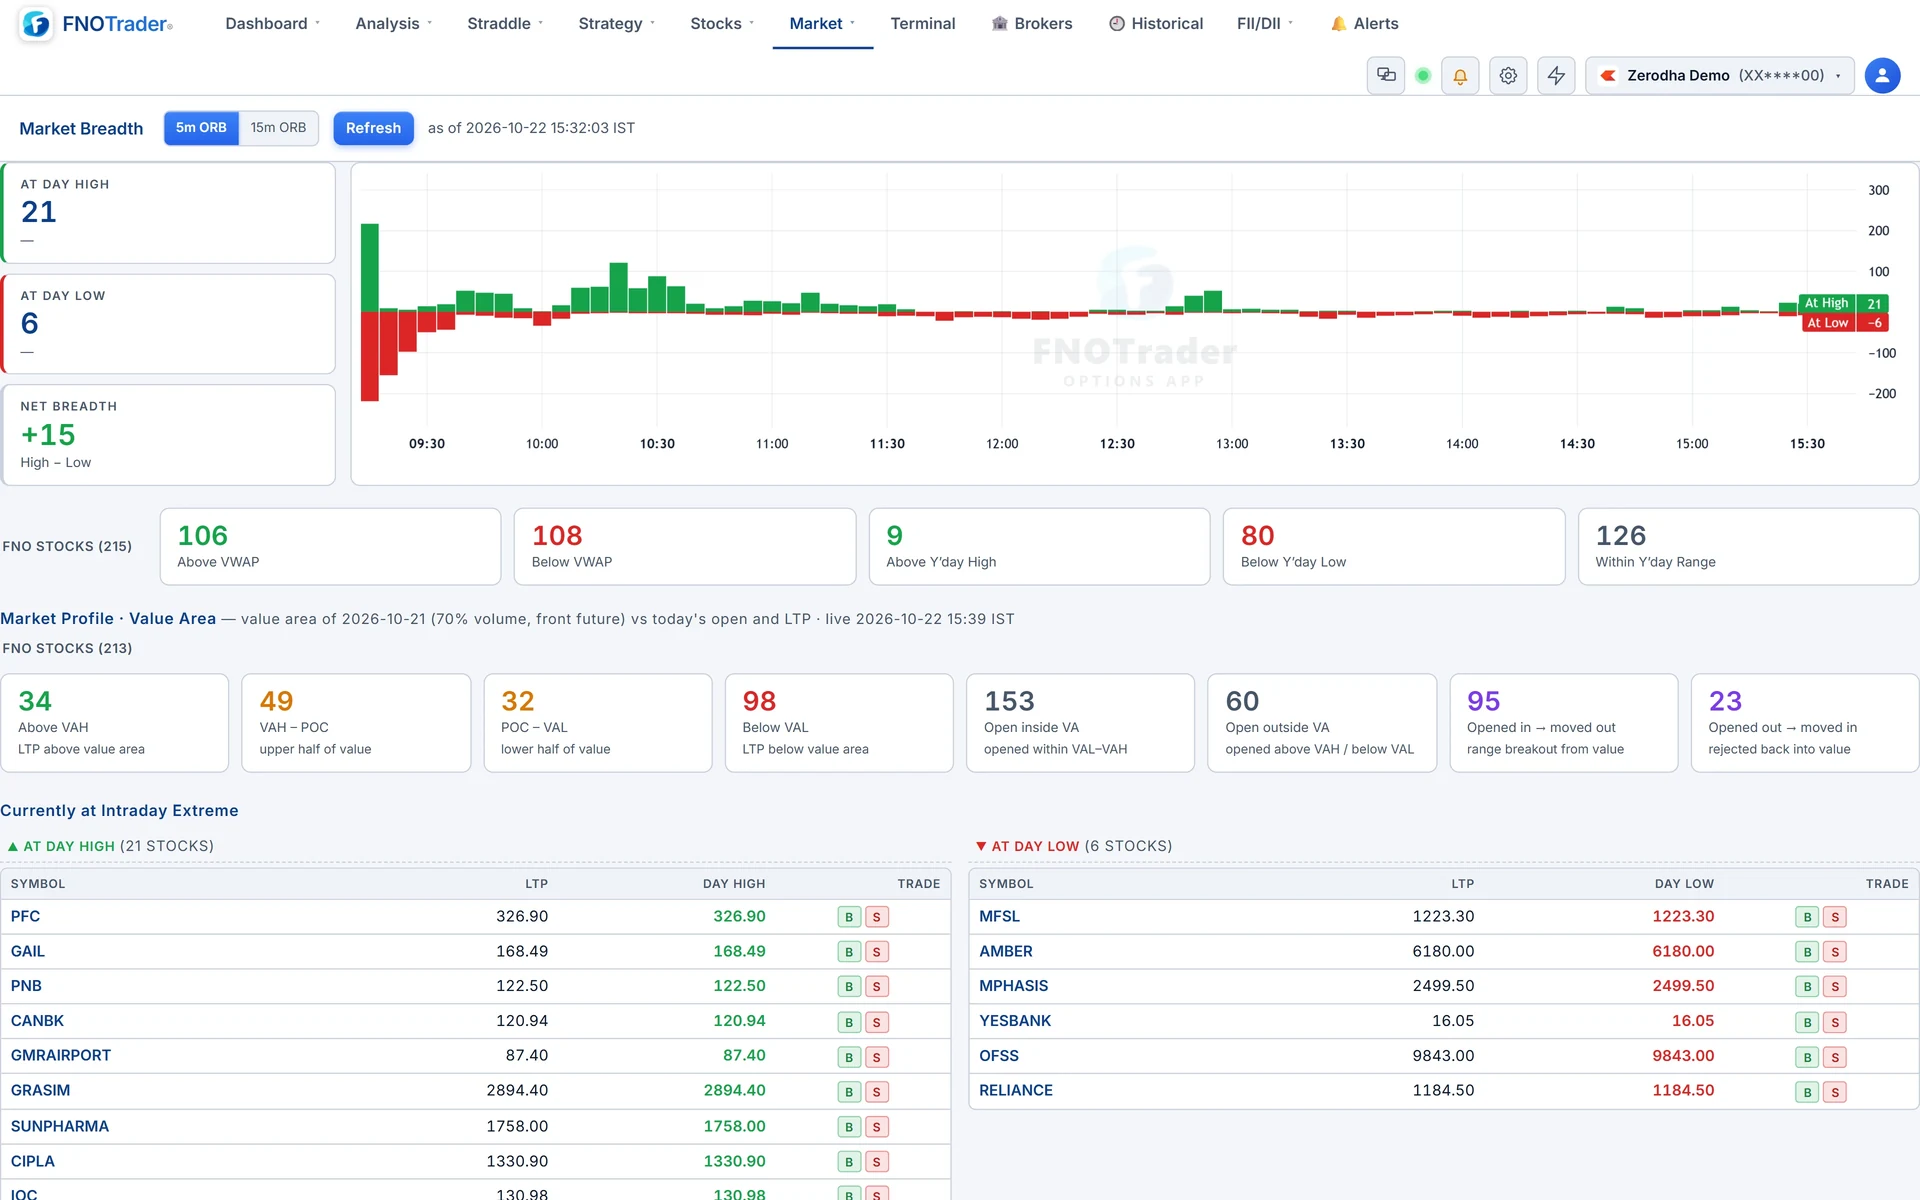This screenshot has height=1200, width=1920.
Task: Click the S sell icon for SUNPHARMA
Action: [877, 1127]
